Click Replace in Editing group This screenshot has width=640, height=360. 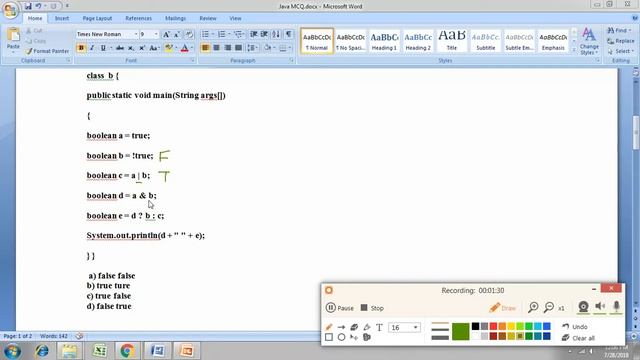point(620,41)
